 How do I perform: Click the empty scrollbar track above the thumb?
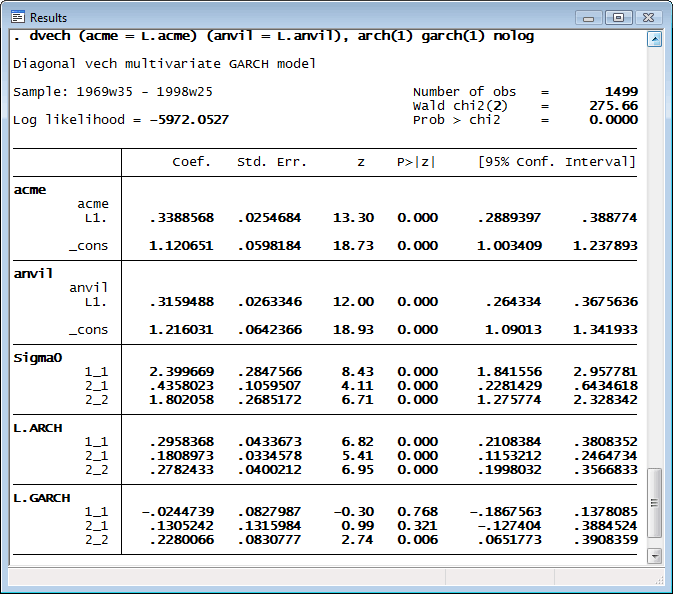coord(655,250)
